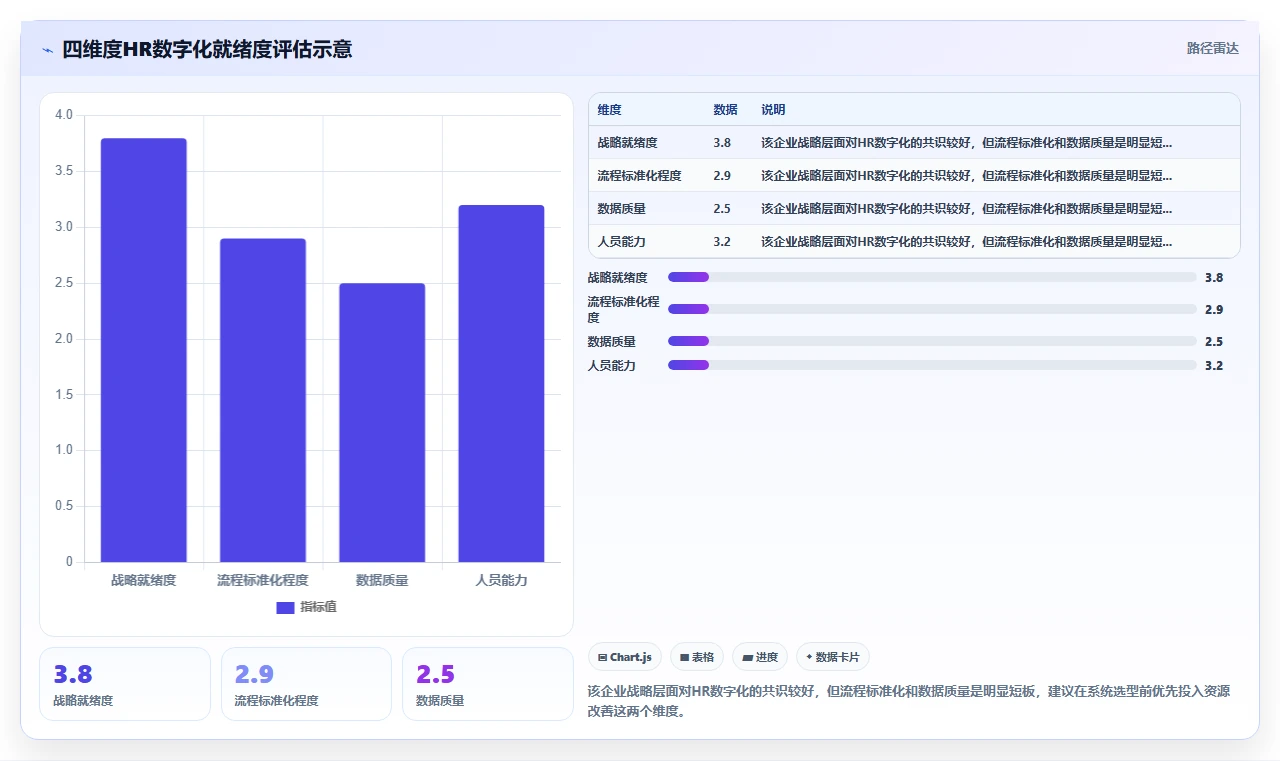
Task: Click the 维度 column header
Action: (x=609, y=110)
